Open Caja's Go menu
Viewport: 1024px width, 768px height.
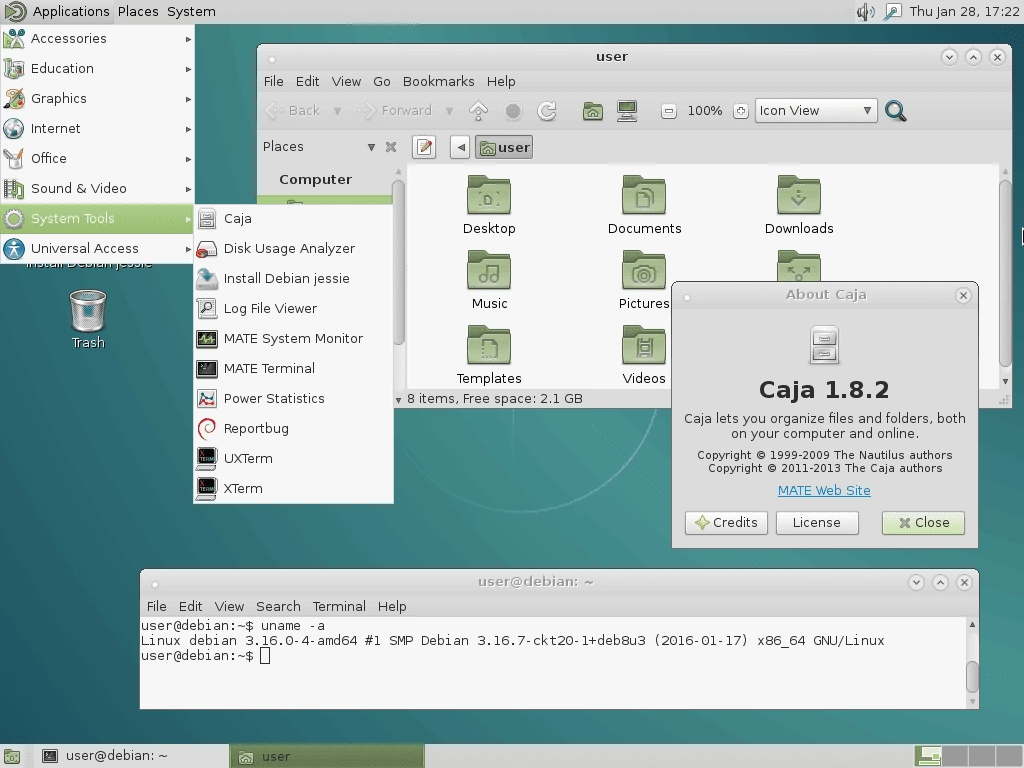click(x=381, y=82)
